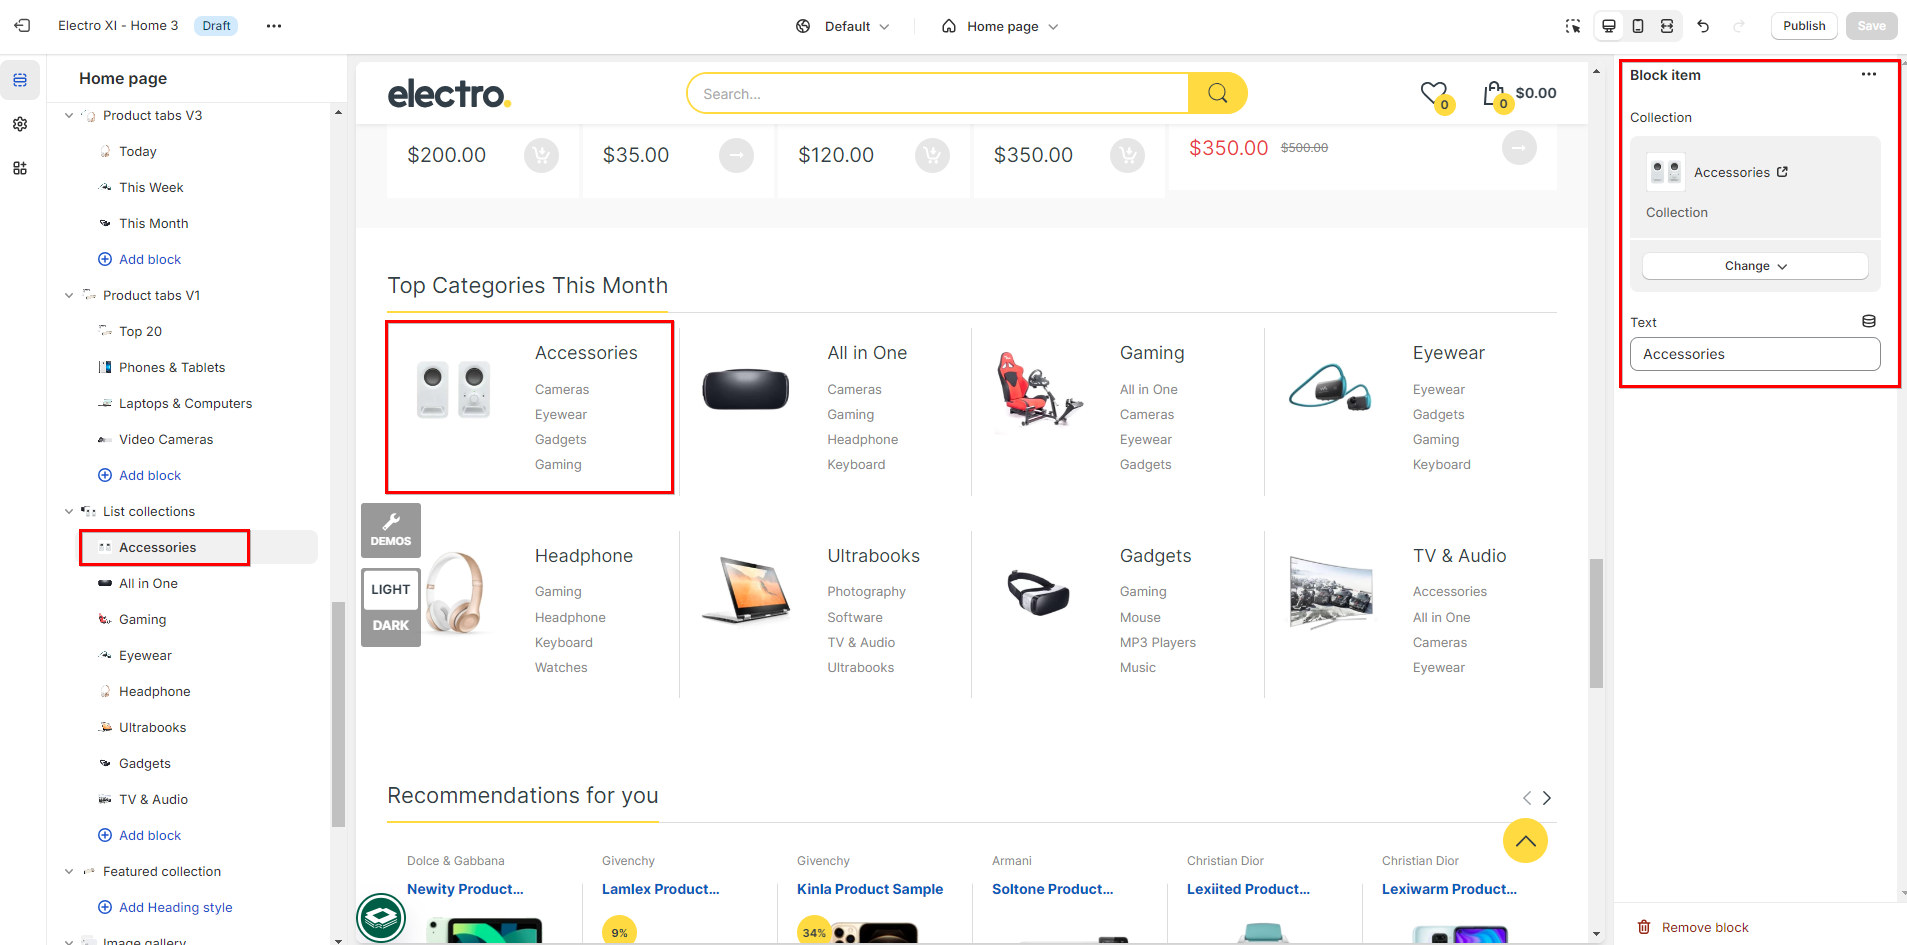The image size is (1907, 945).
Task: Open the Default theme style dropdown
Action: click(x=843, y=26)
